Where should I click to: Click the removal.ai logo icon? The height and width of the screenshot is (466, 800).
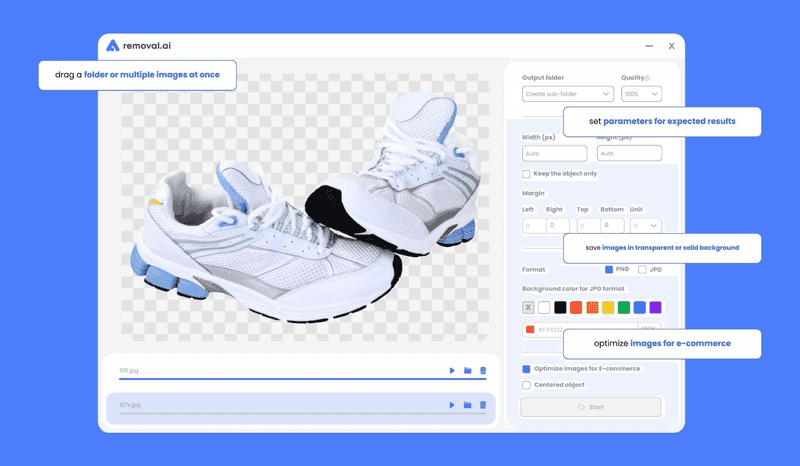pos(112,45)
